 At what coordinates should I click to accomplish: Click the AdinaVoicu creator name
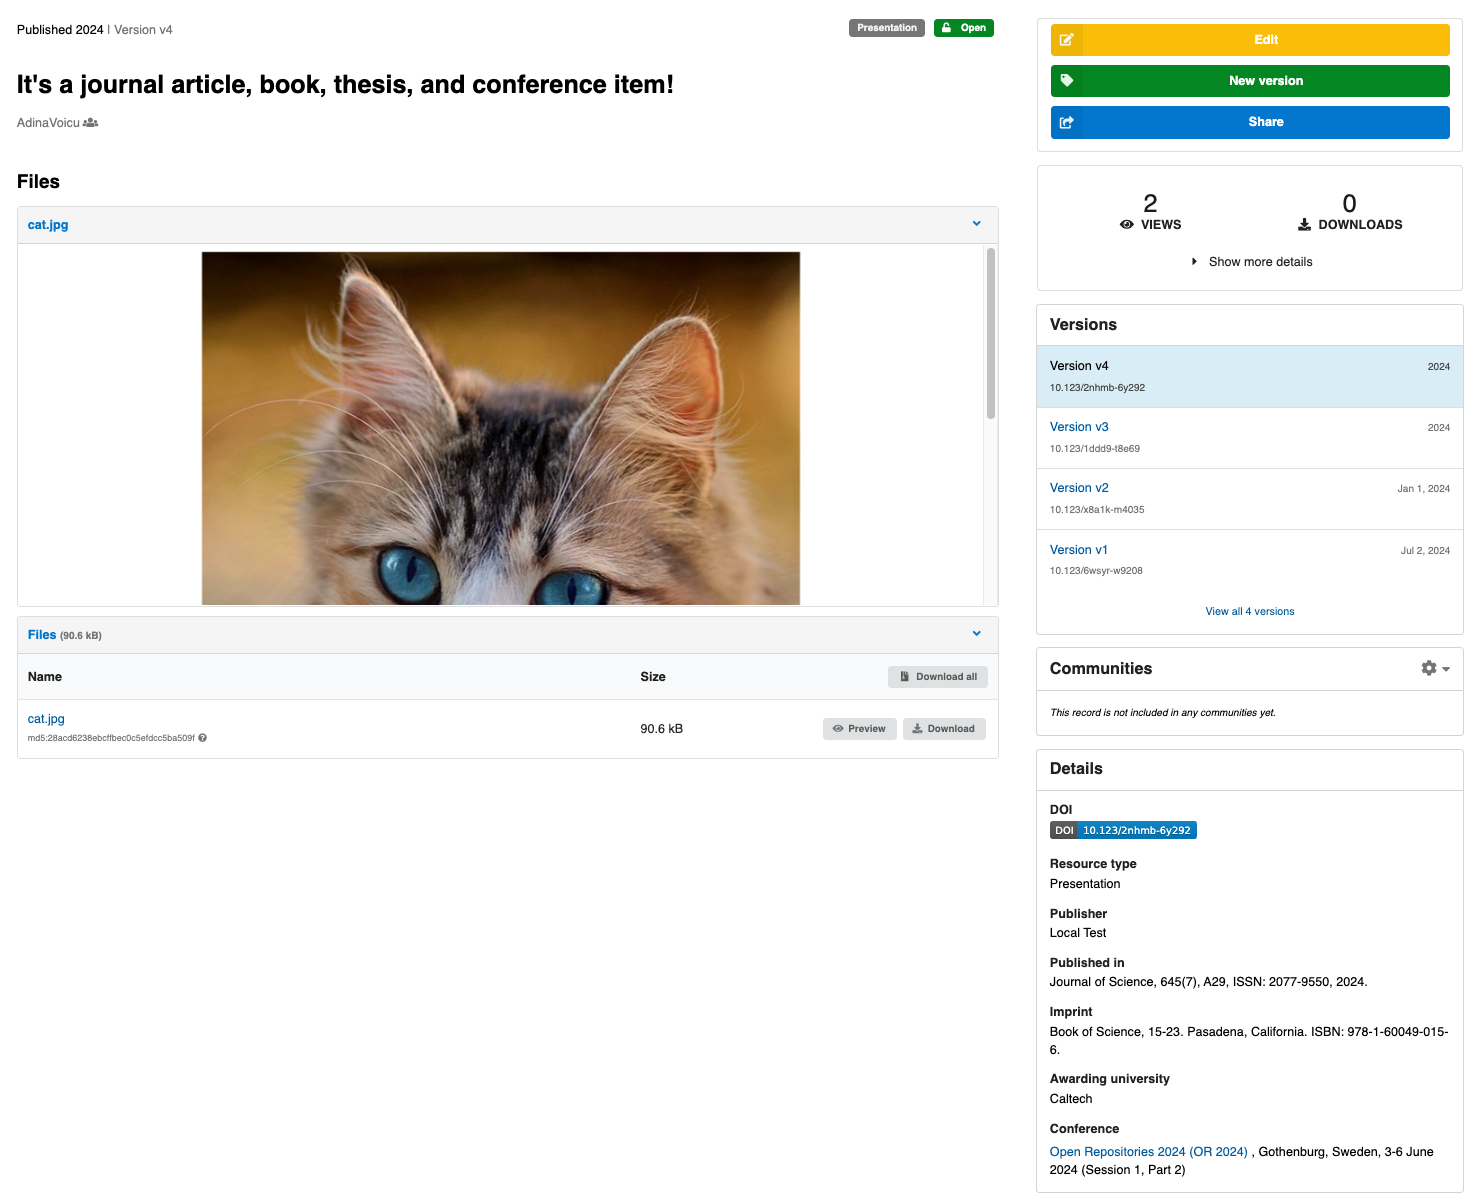[48, 123]
